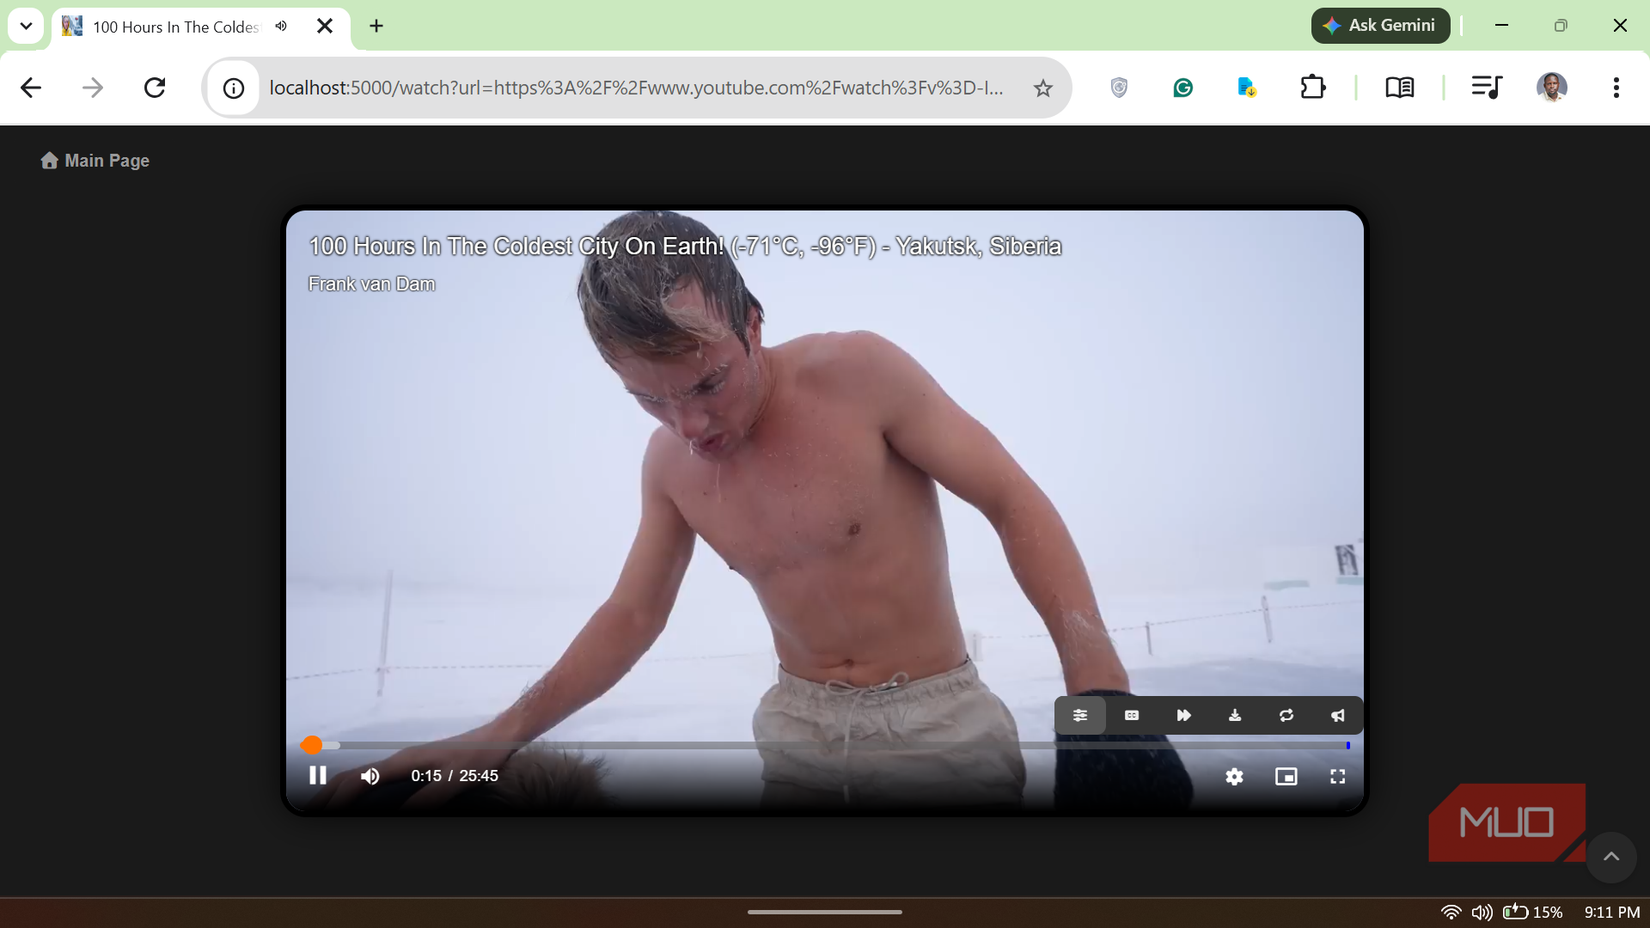Close the current browser tab
This screenshot has width=1650, height=928.
[325, 26]
